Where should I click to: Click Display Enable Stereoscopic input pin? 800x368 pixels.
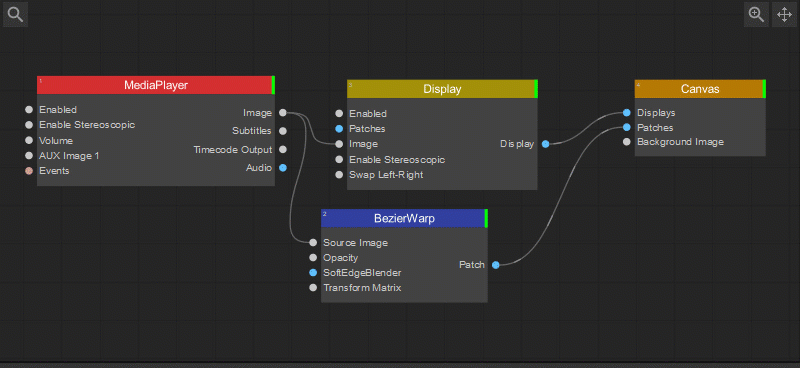click(x=339, y=160)
